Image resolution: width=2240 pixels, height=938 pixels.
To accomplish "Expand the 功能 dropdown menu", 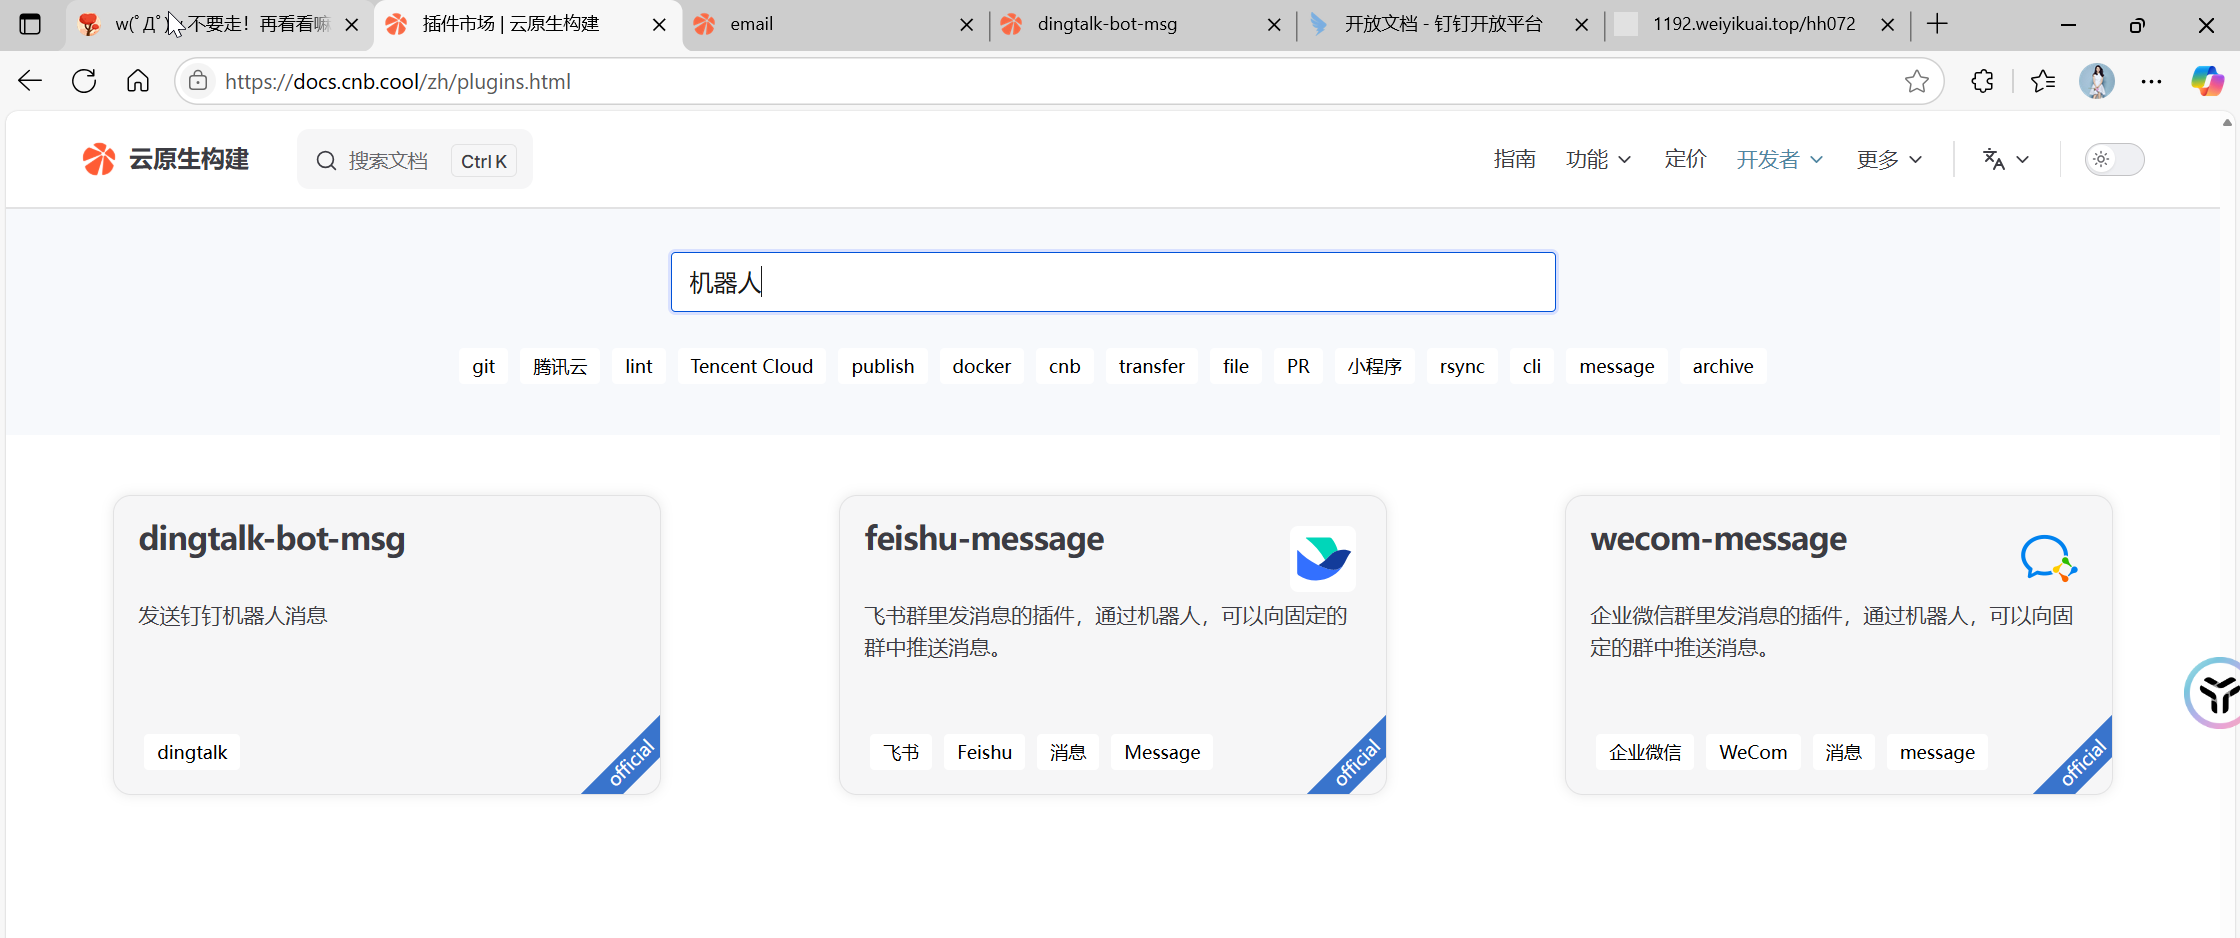I will [x=1598, y=159].
